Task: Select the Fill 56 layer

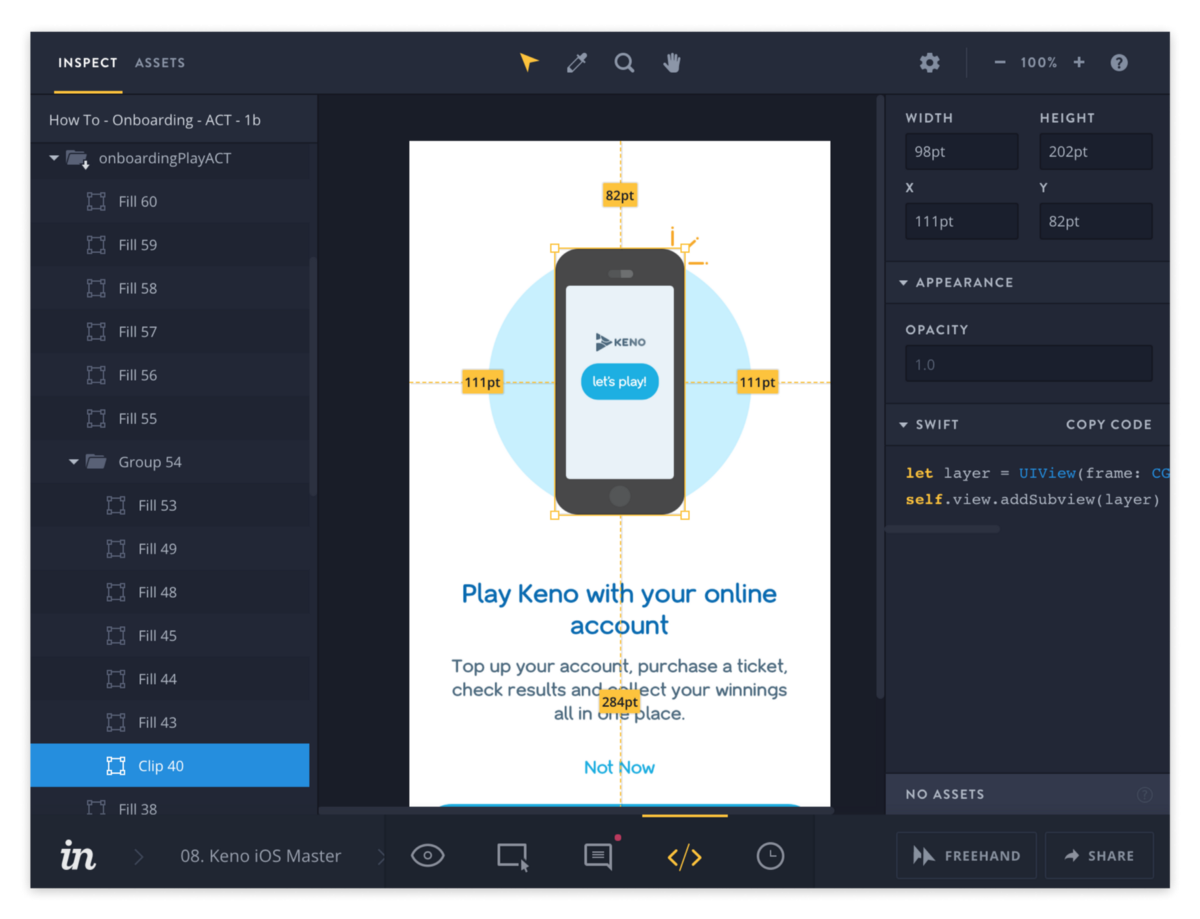Action: point(170,375)
